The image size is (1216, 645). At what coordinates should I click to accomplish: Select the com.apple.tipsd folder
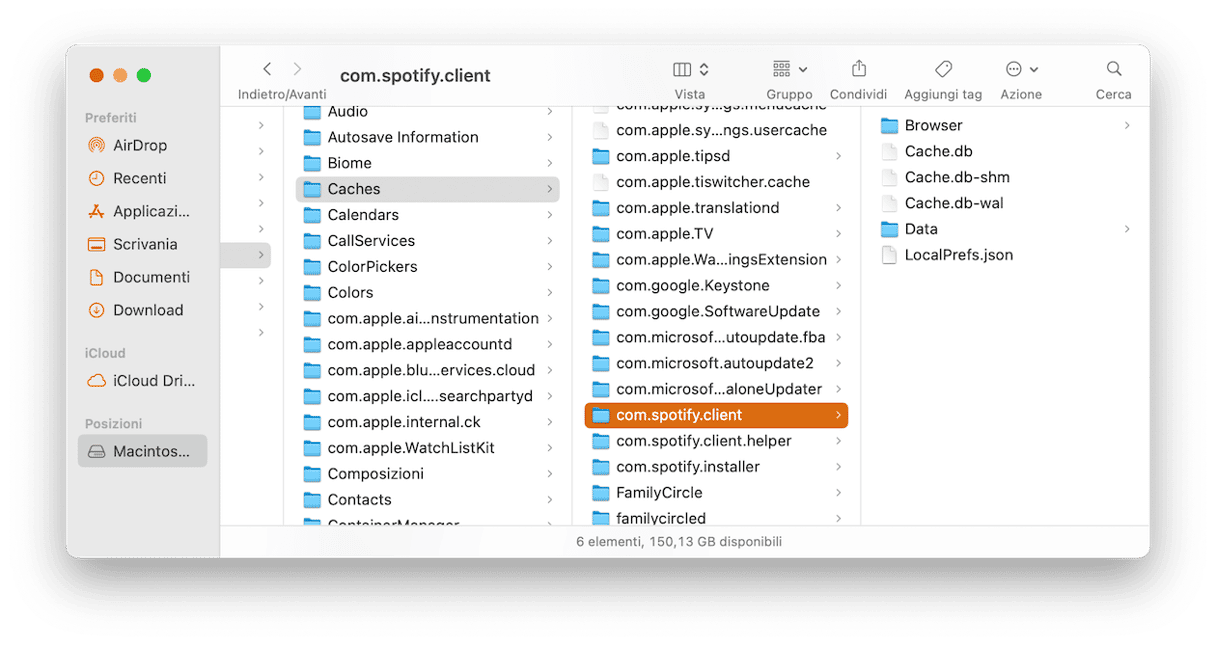click(716, 156)
